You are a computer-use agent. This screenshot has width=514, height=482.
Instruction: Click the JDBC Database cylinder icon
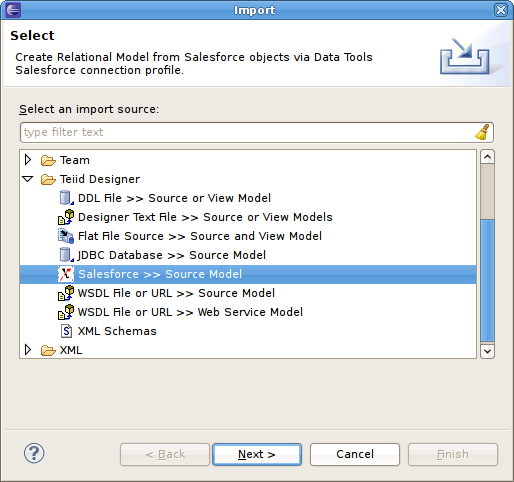click(x=66, y=255)
